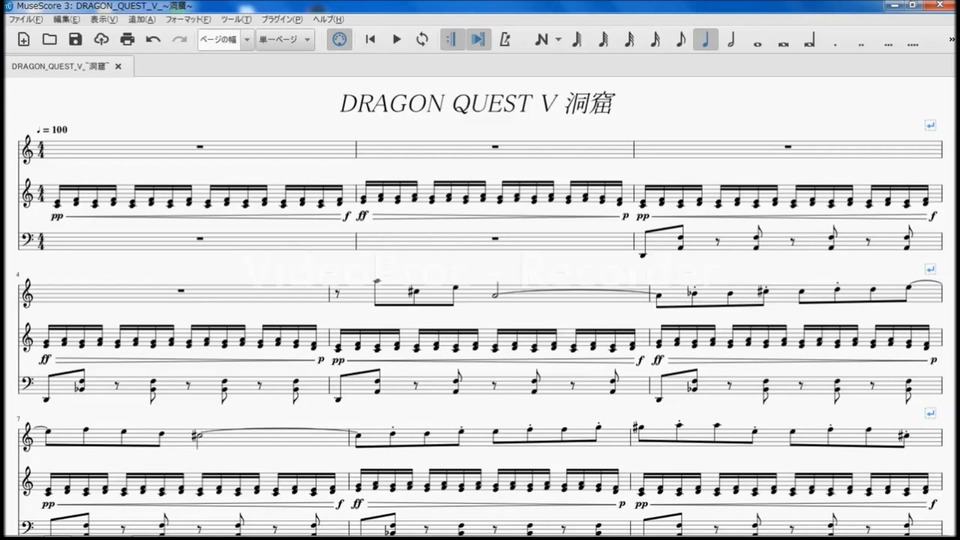Screen dimensions: 960x540
Task: Select system break icon after second system
Action: pos(930,269)
